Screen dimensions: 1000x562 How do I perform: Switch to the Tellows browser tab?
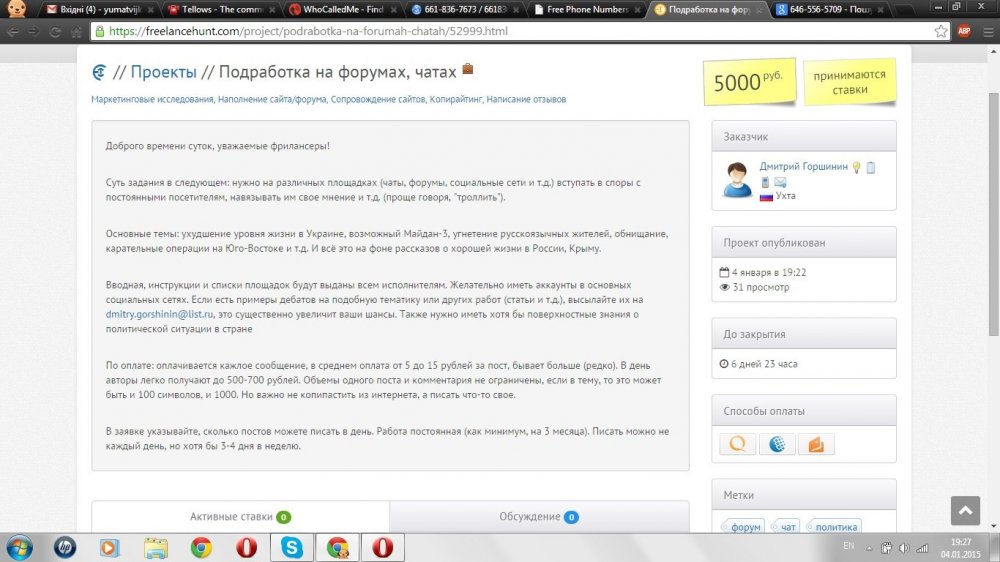click(221, 10)
